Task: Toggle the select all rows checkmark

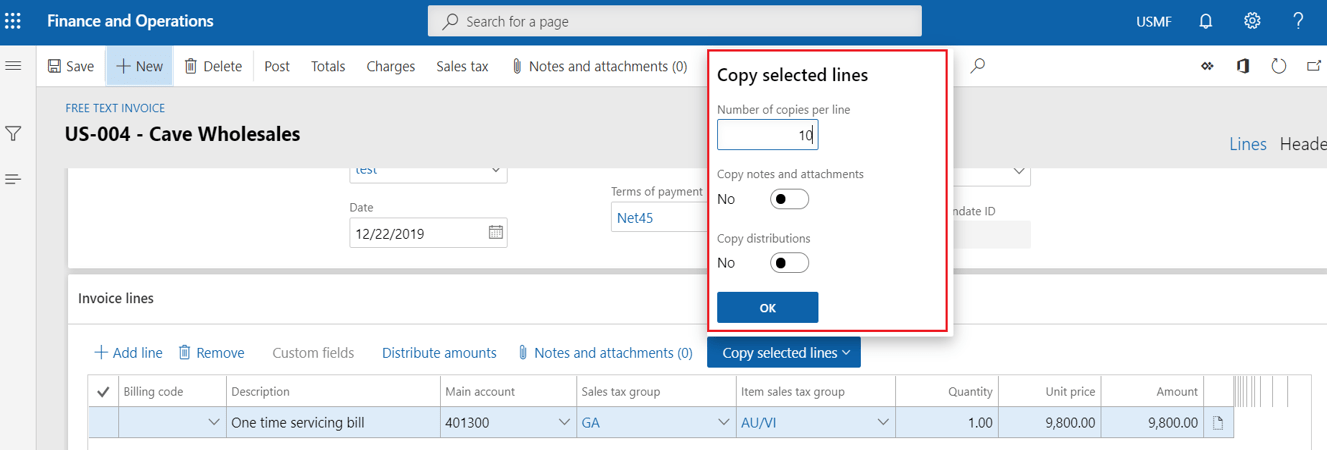Action: pos(103,392)
